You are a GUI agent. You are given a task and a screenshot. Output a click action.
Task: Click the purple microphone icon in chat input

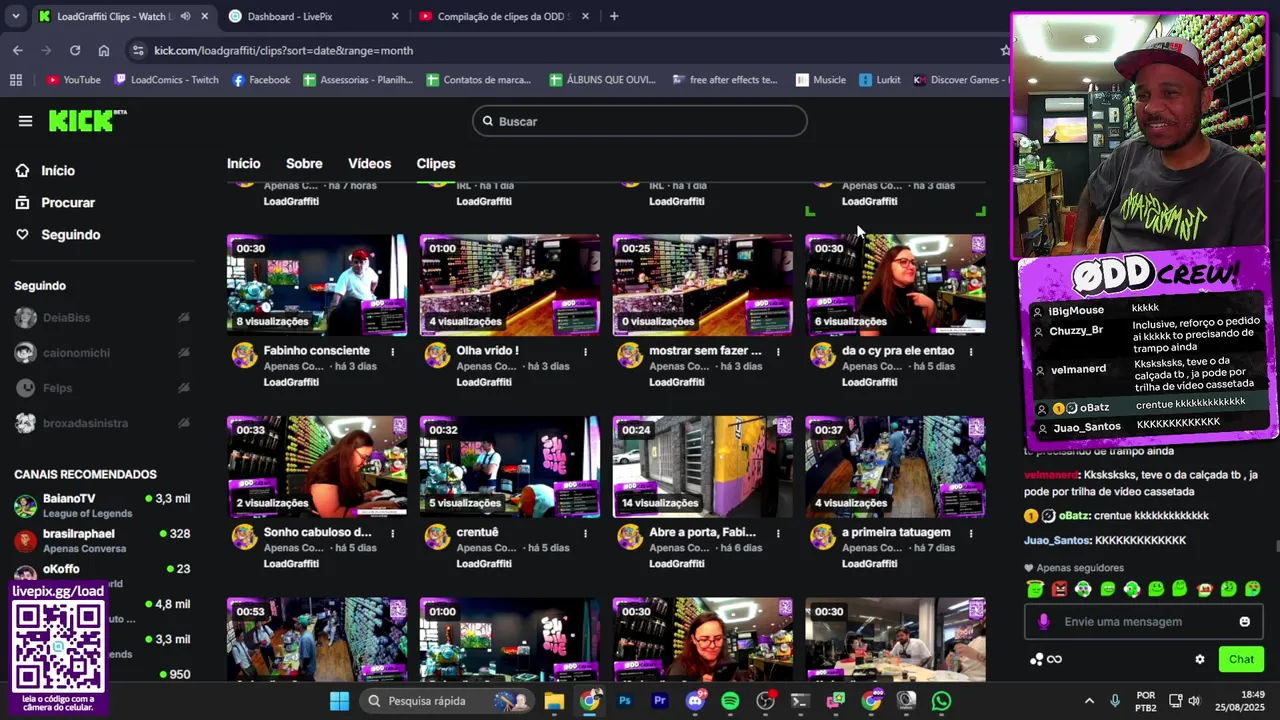1043,622
